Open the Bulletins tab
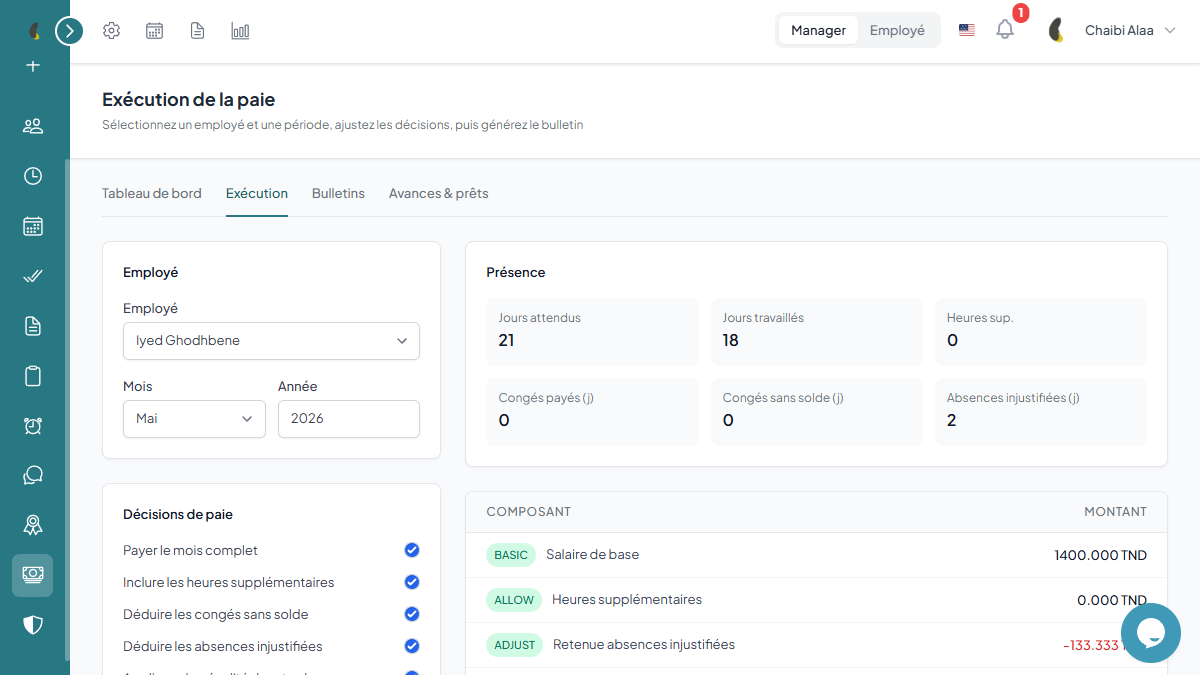The width and height of the screenshot is (1200, 675). tap(338, 193)
